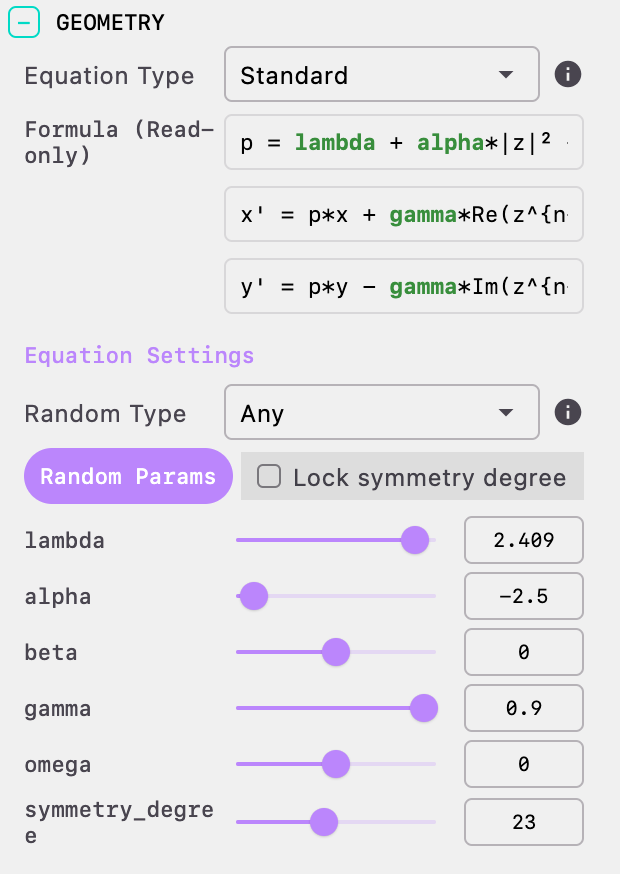
Task: Collapse the GEOMETRY section minus icon
Action: click(x=24, y=22)
